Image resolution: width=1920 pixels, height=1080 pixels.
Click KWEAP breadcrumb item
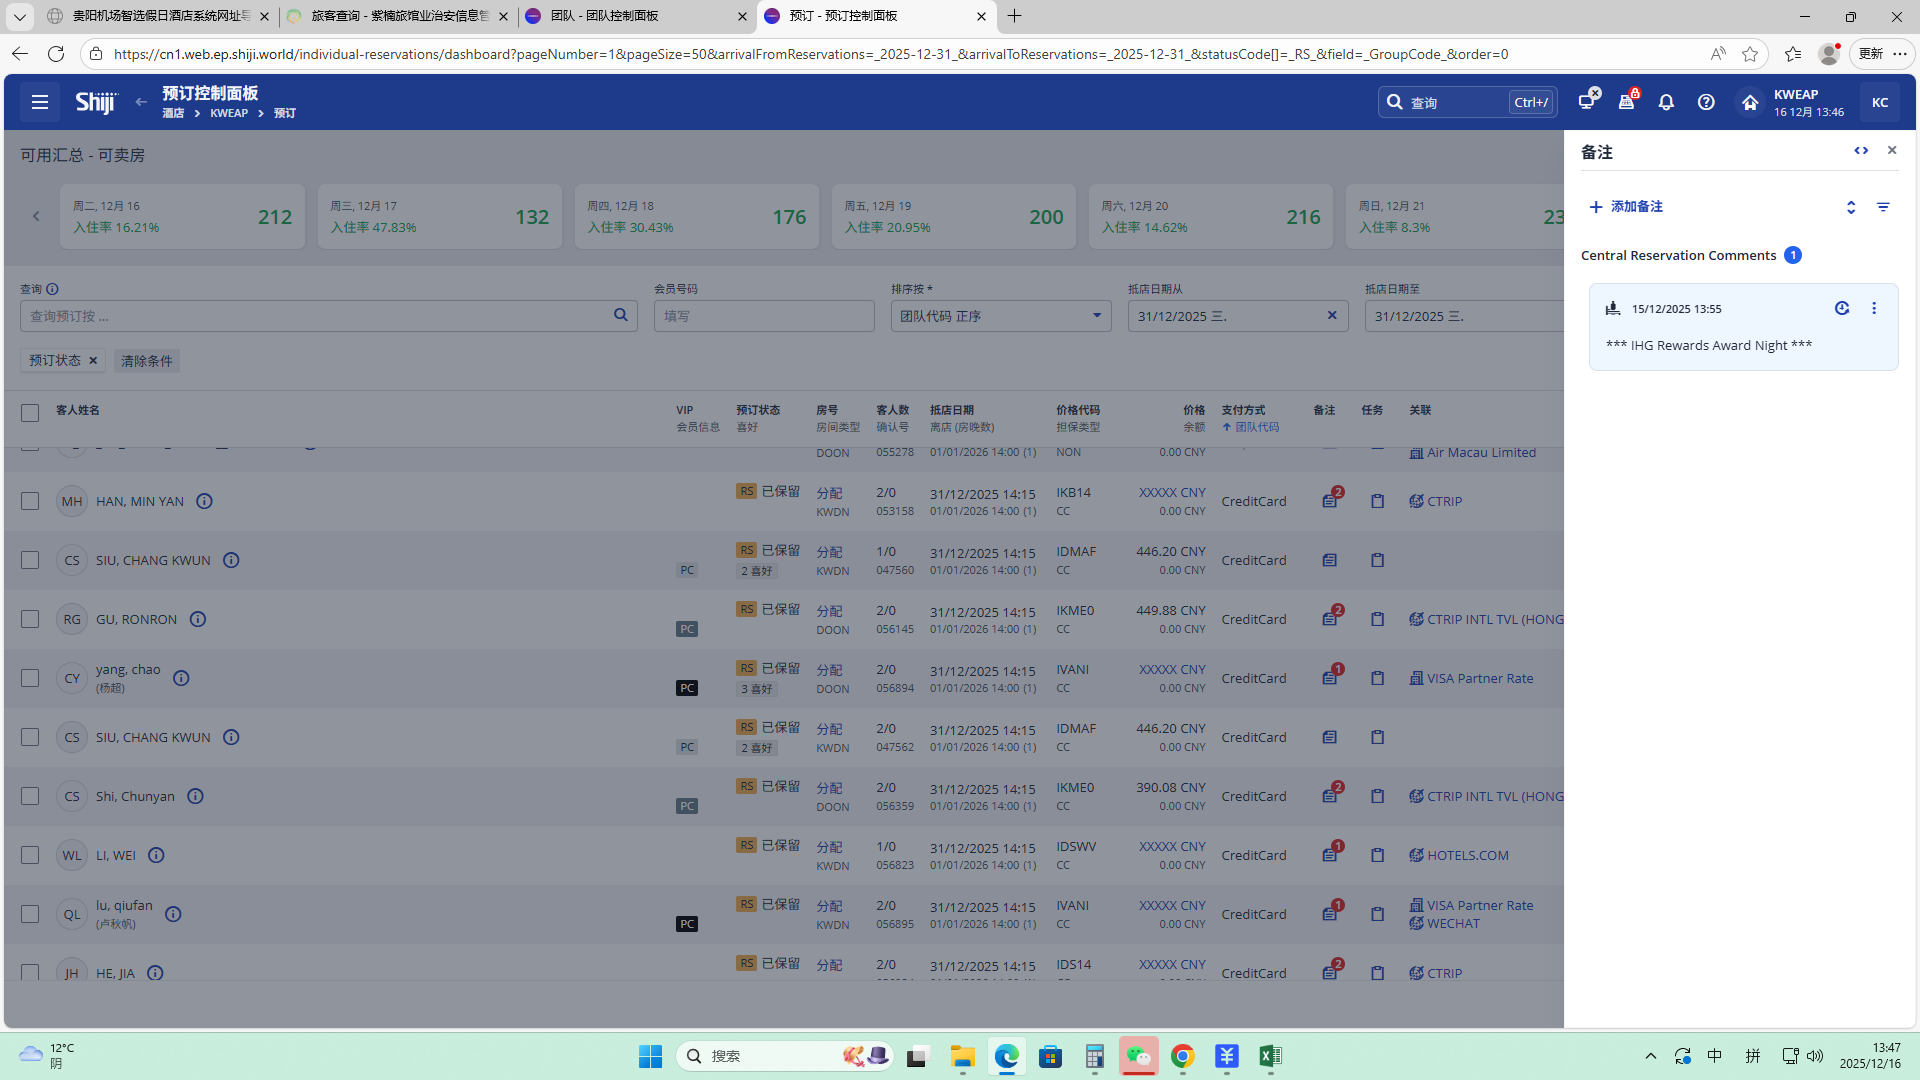click(x=229, y=113)
